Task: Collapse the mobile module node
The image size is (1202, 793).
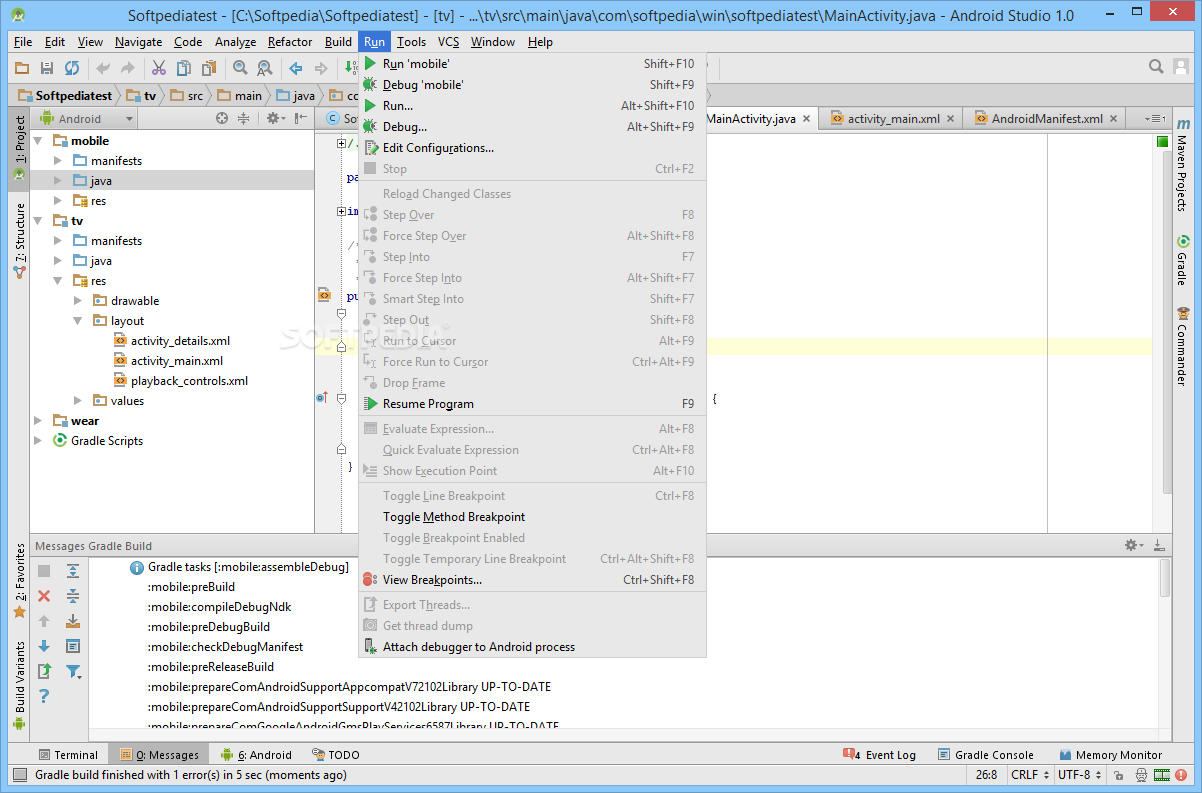Action: (x=39, y=141)
